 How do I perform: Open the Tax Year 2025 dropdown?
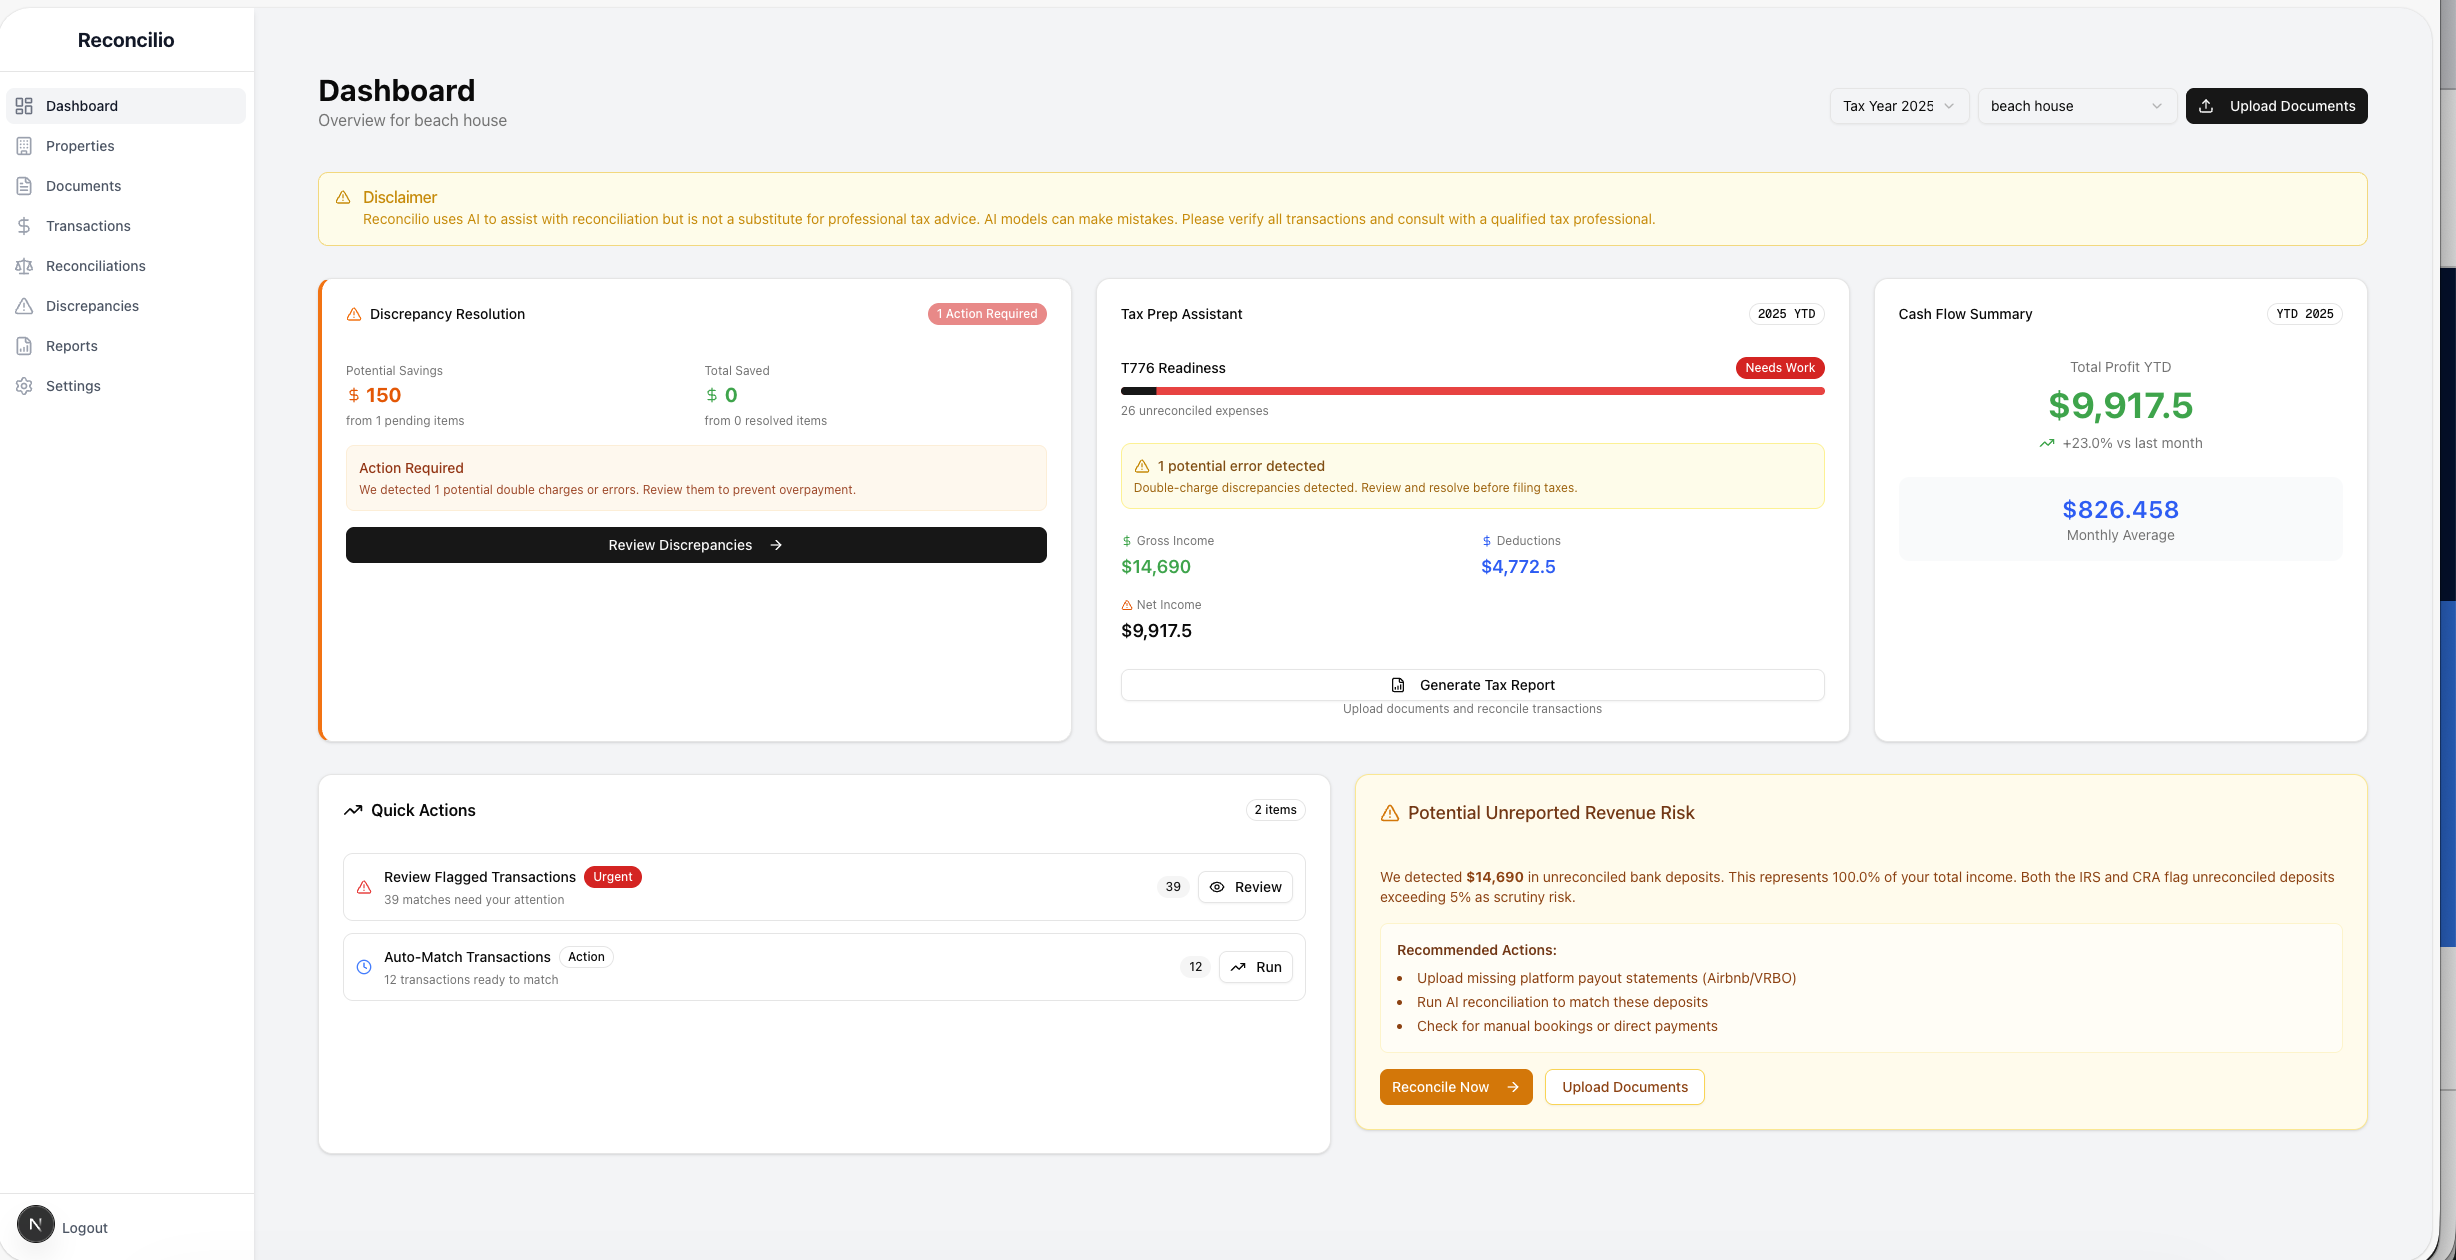point(1899,106)
